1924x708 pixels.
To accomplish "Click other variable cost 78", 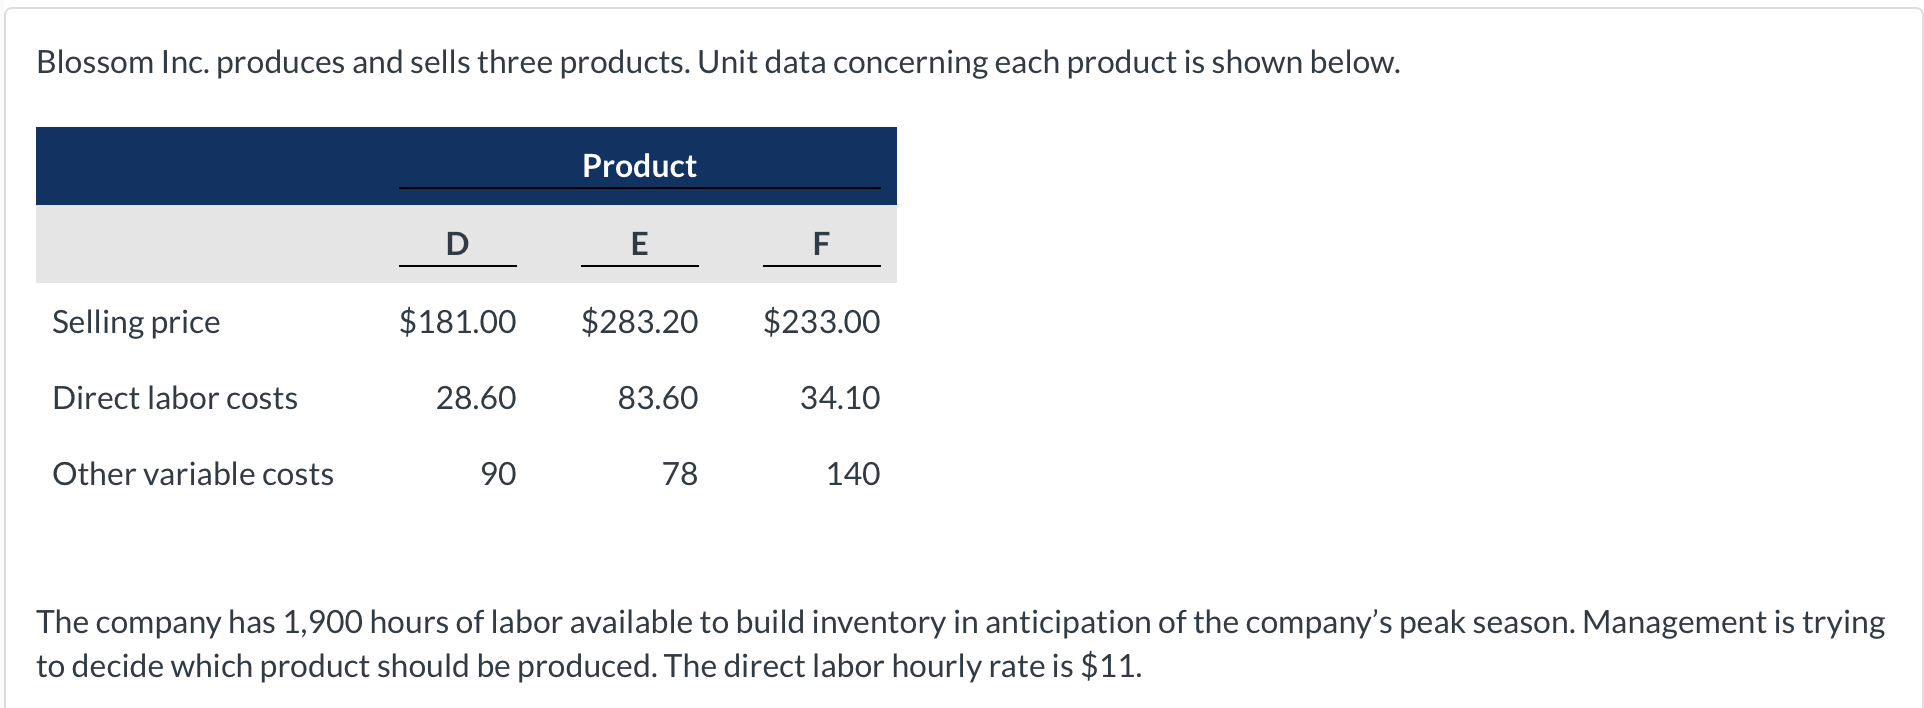I will pos(680,474).
